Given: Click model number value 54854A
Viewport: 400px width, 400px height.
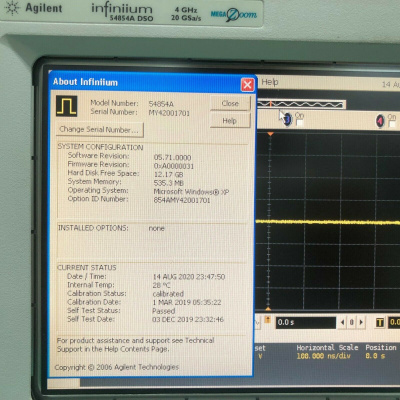Looking at the screenshot, I should coord(161,104).
